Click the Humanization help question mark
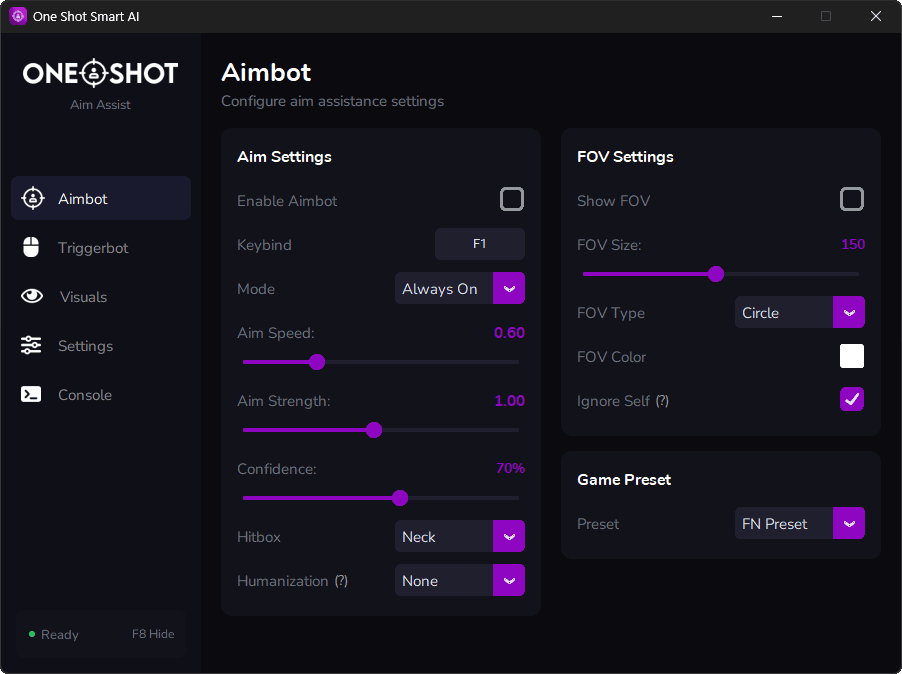 point(341,581)
